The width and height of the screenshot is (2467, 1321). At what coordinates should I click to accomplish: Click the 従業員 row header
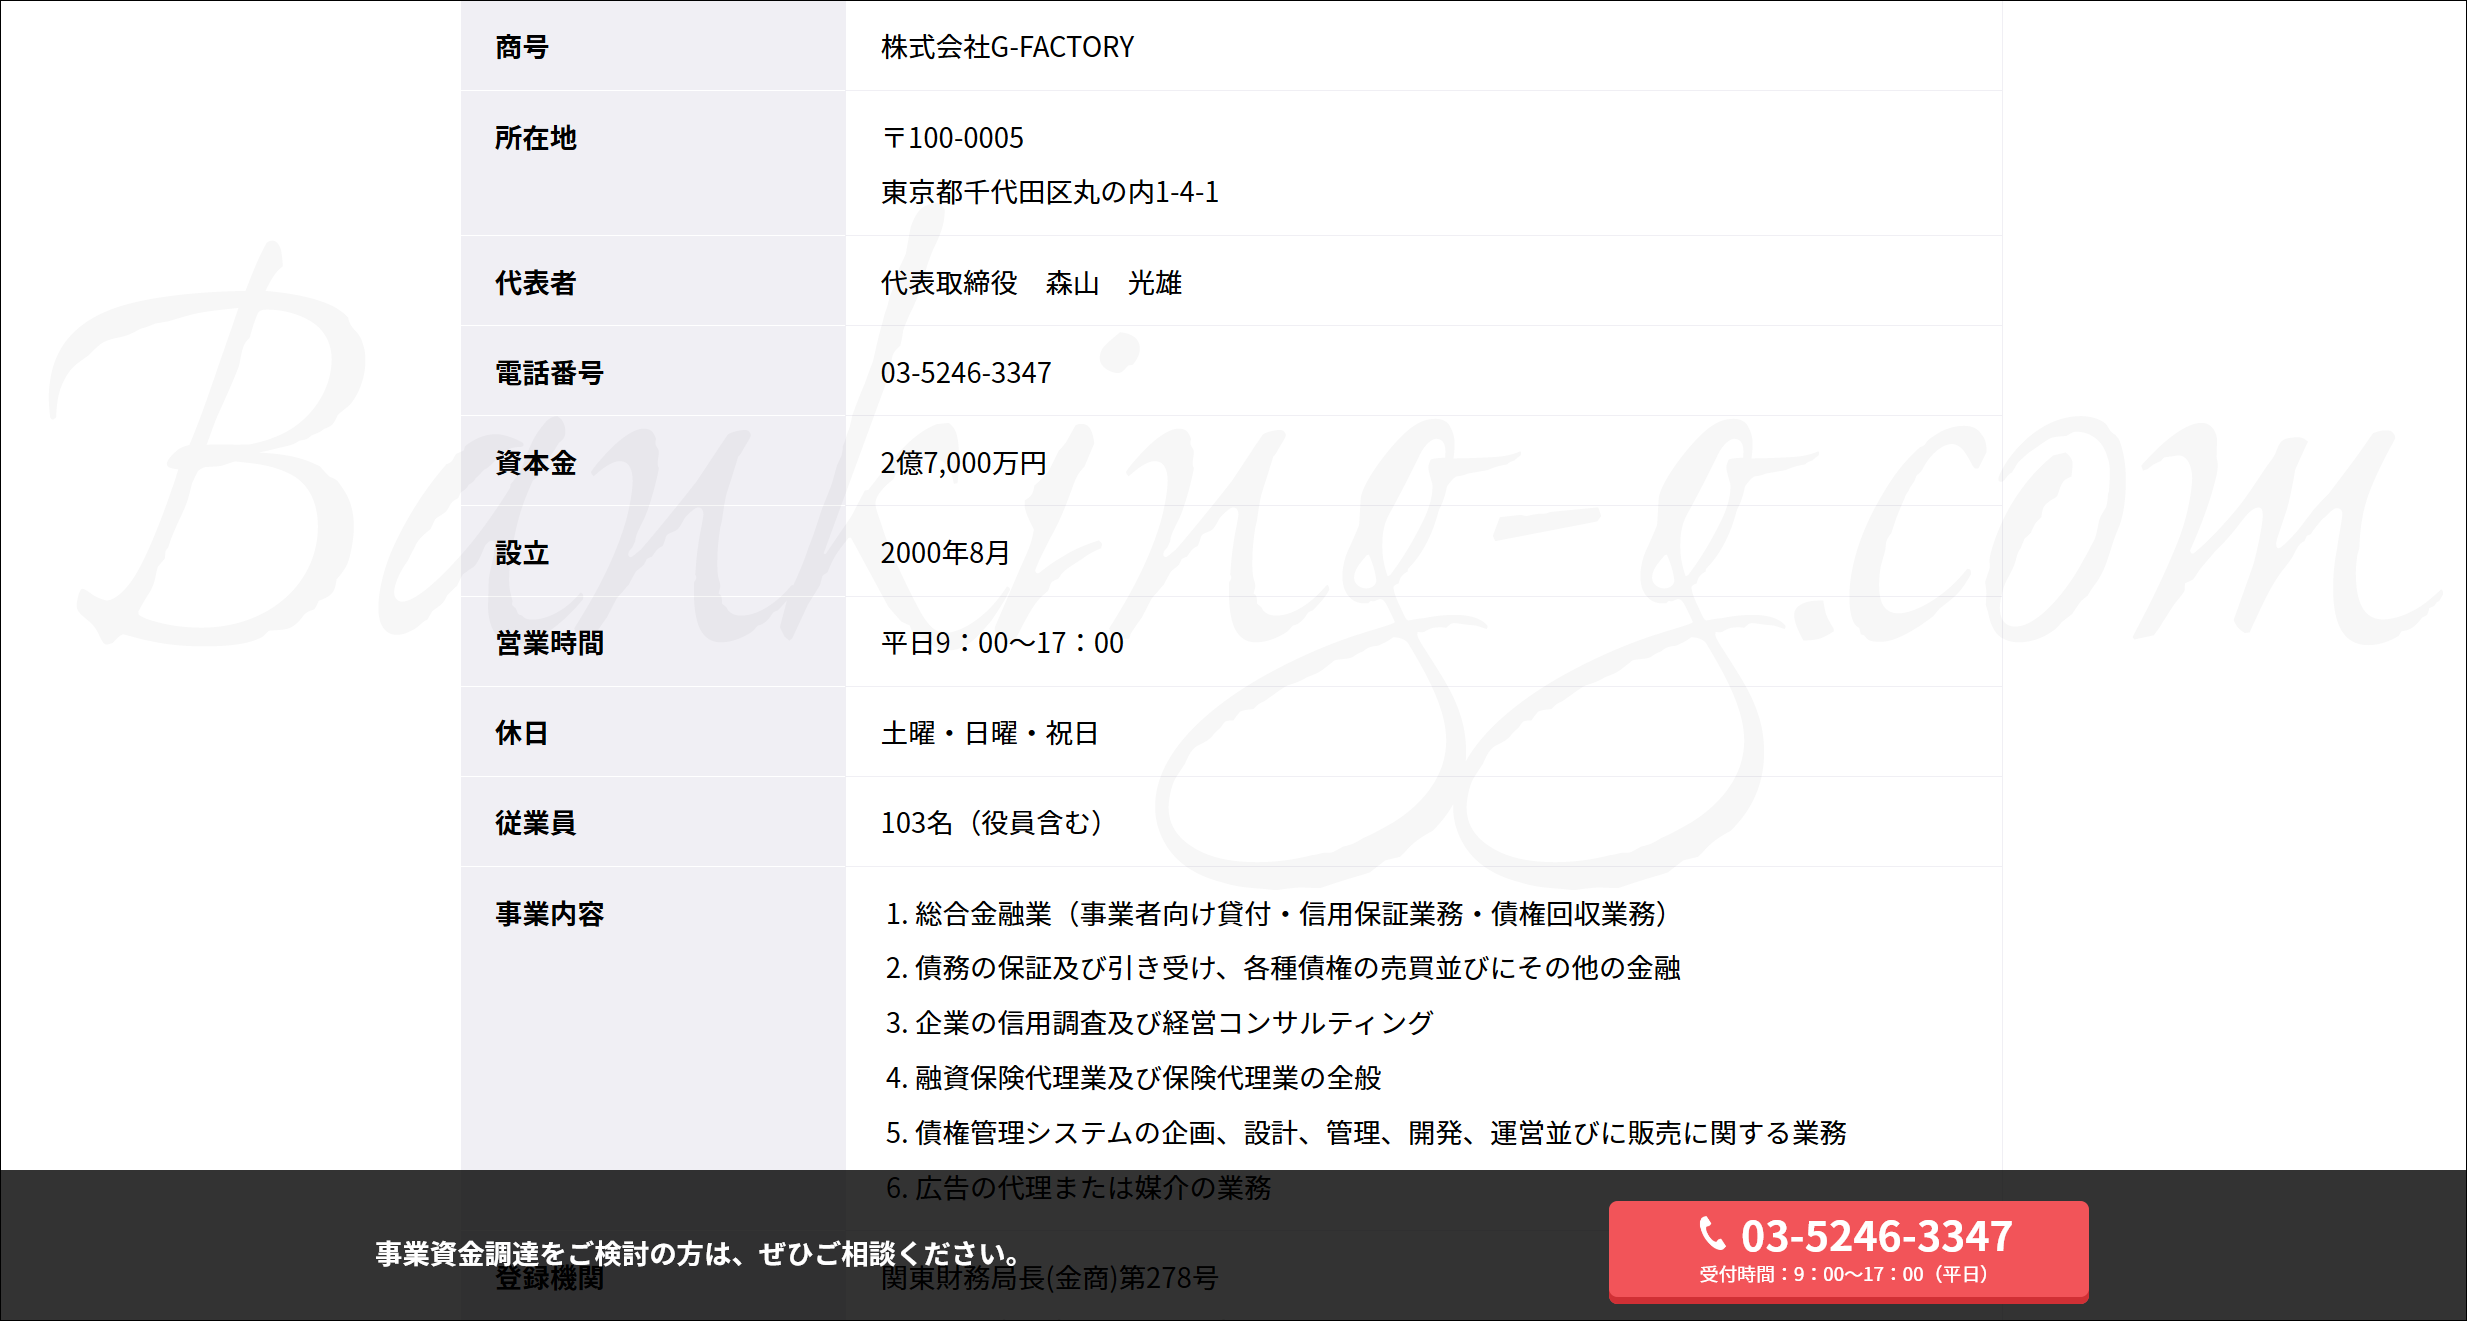653,822
